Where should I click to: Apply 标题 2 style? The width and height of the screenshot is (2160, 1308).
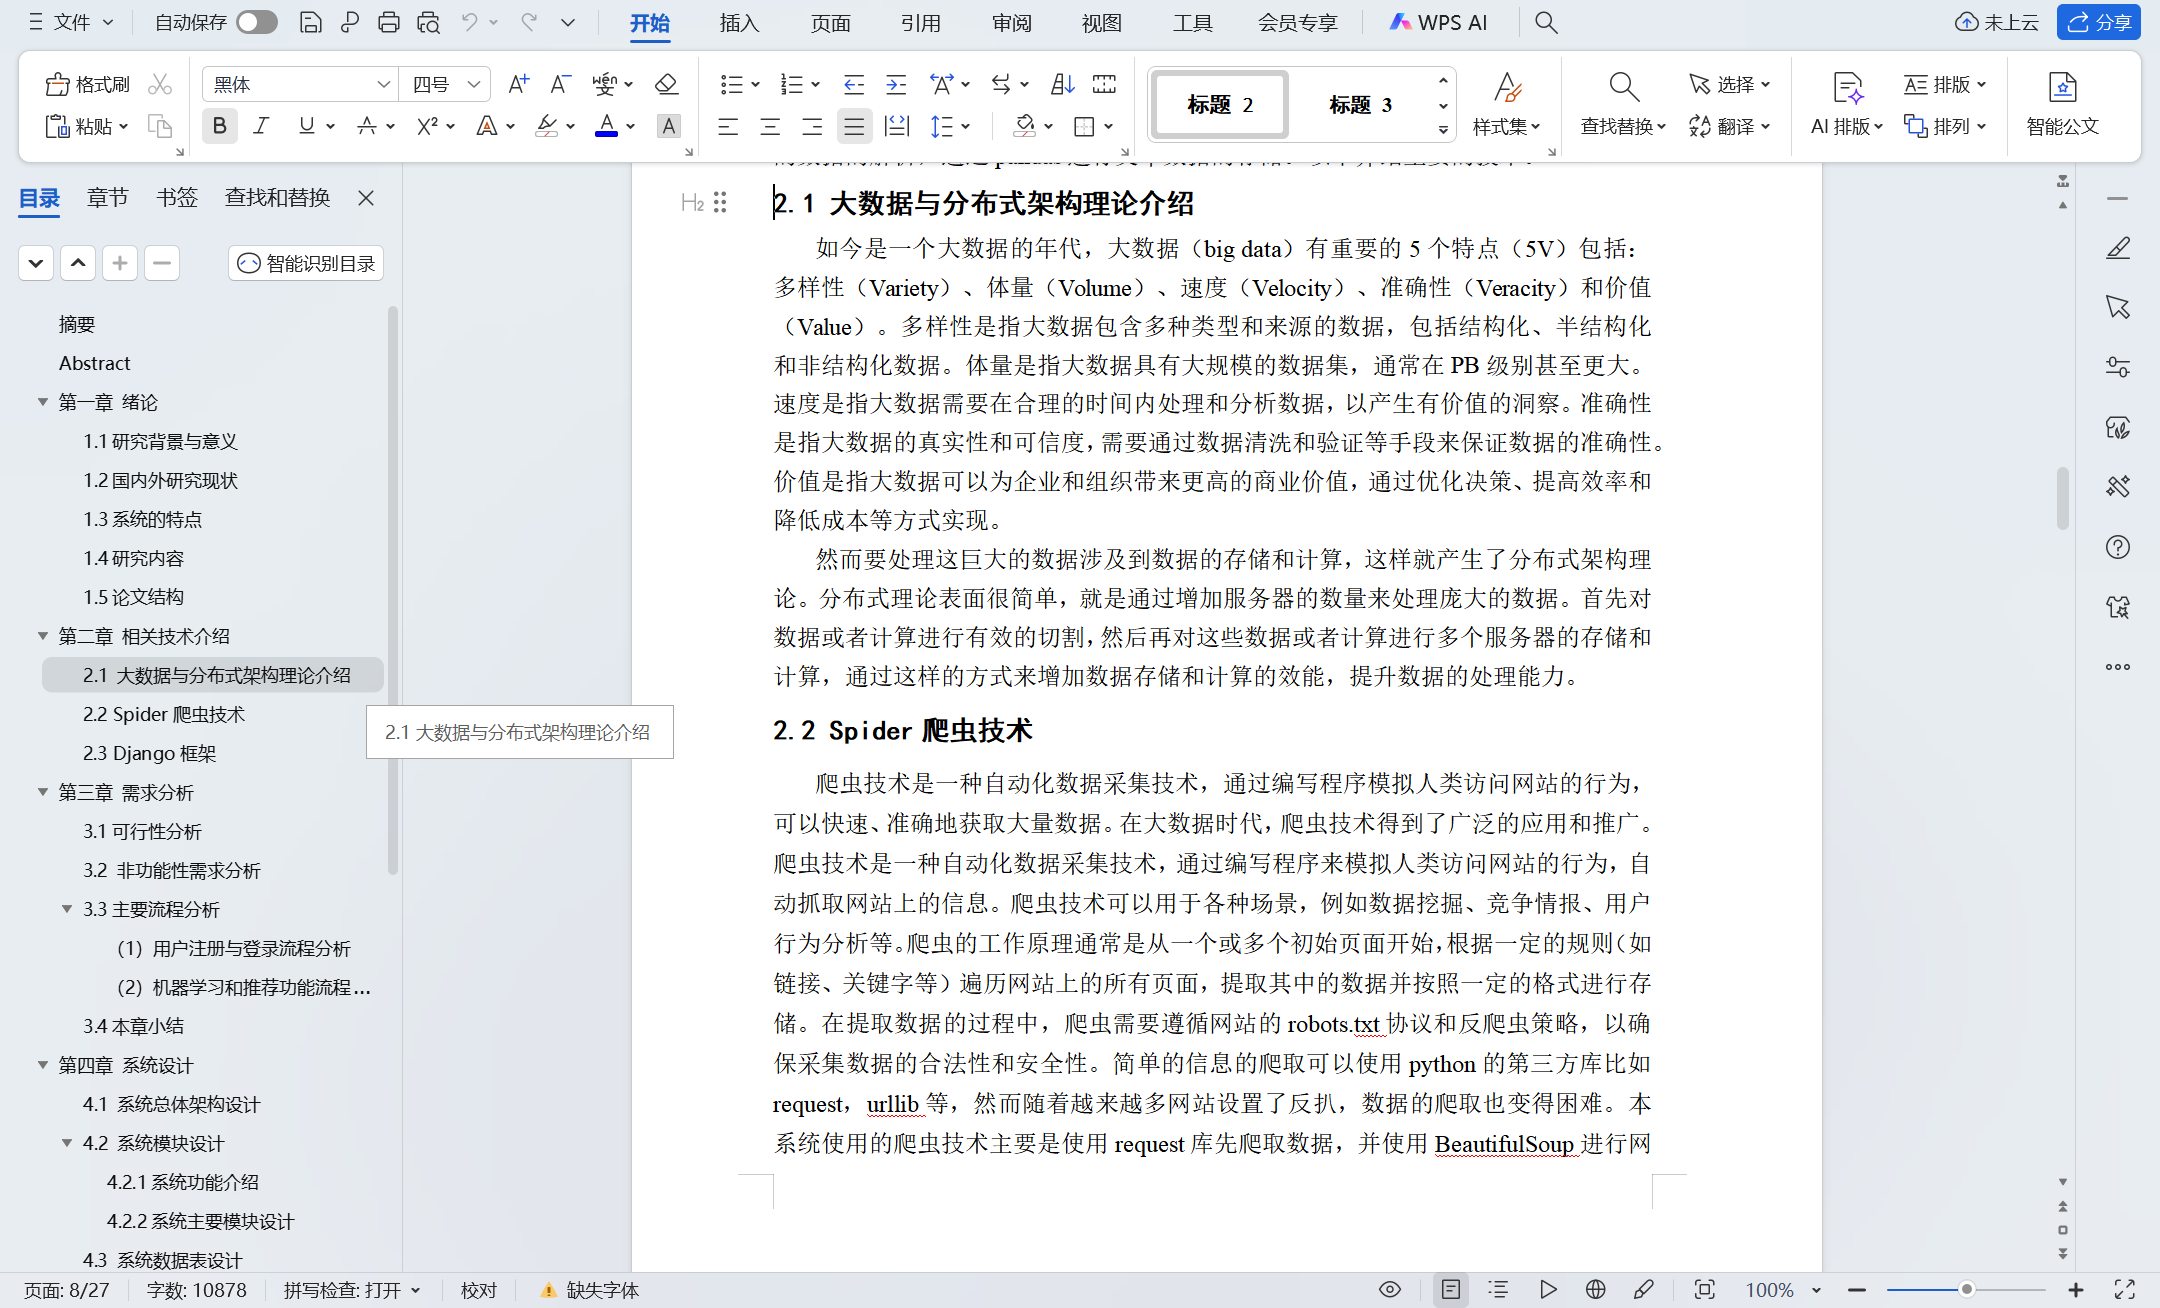click(1219, 105)
